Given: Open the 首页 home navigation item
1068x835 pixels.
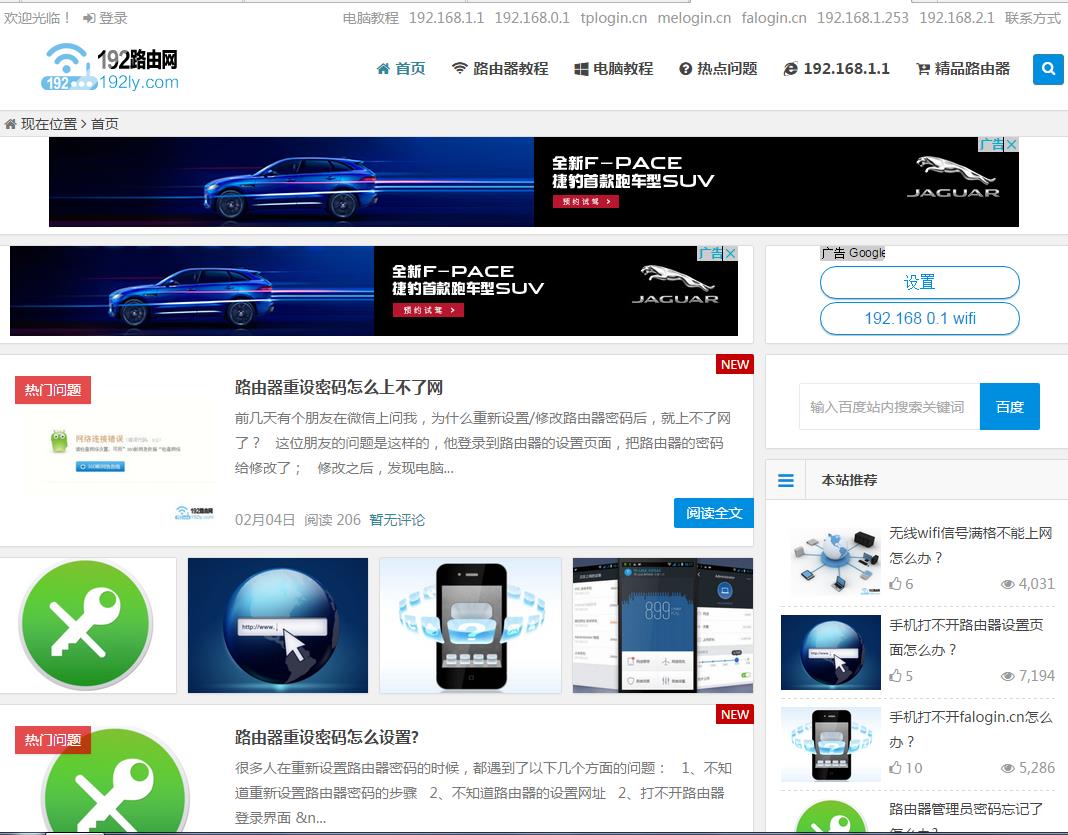Looking at the screenshot, I should 401,69.
